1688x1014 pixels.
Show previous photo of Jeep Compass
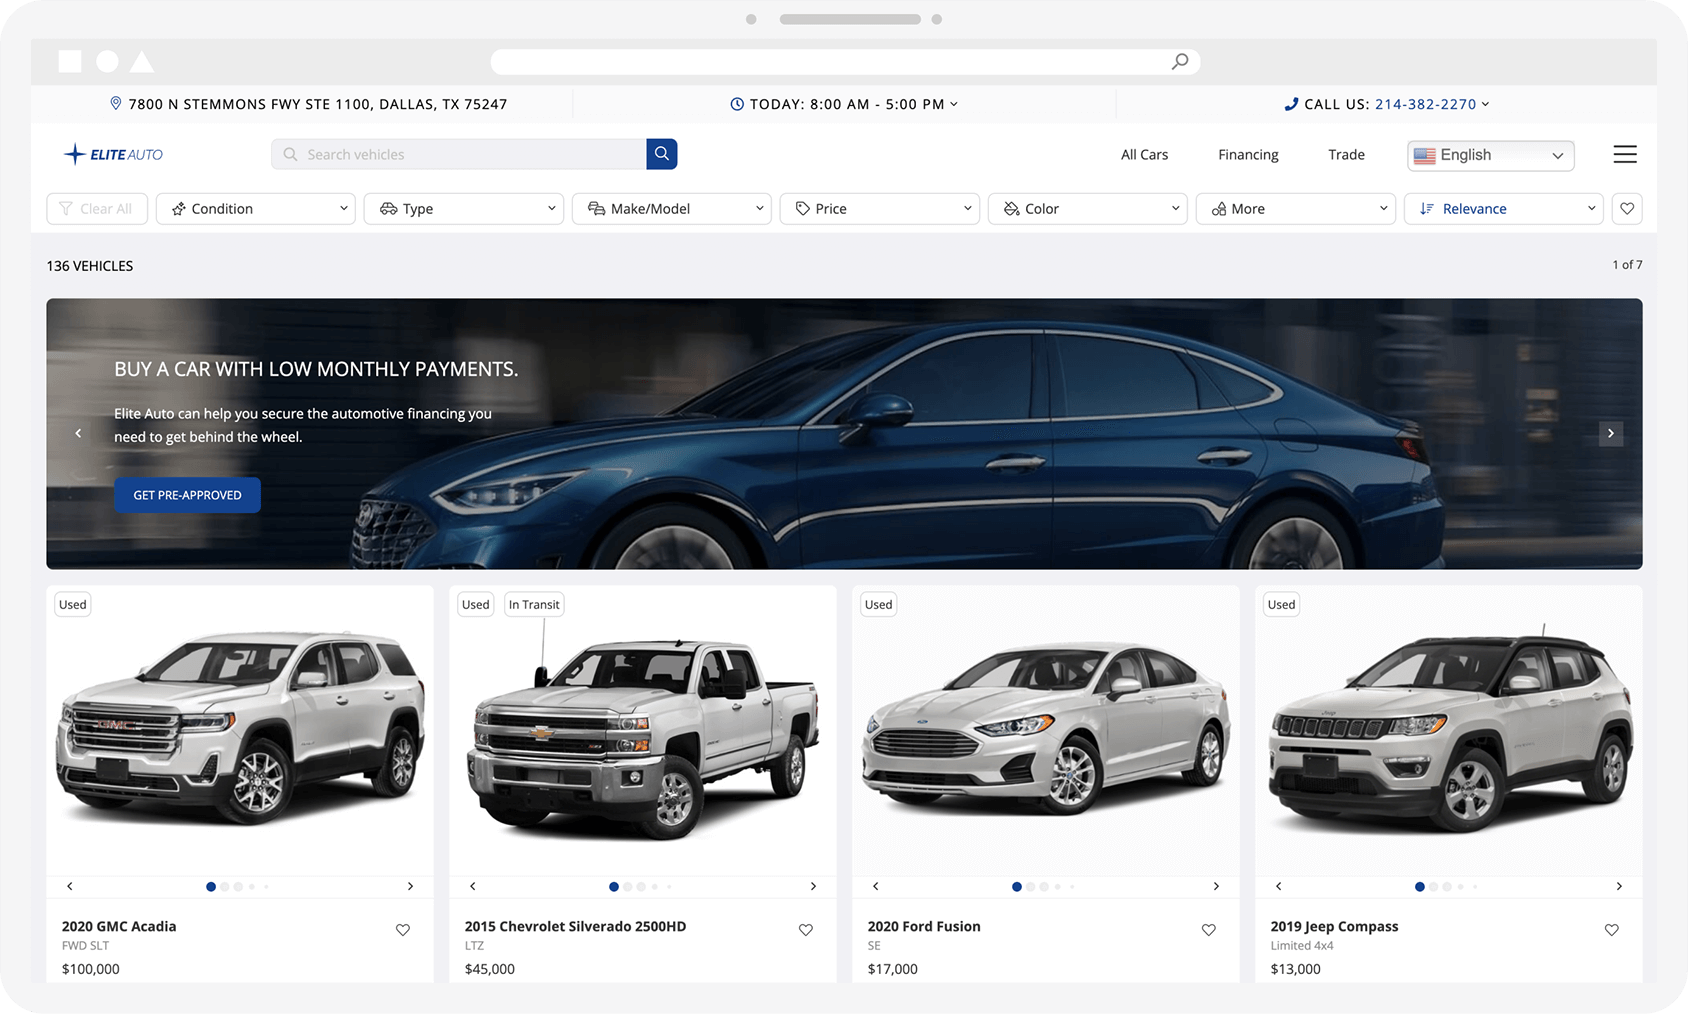pos(1279,886)
